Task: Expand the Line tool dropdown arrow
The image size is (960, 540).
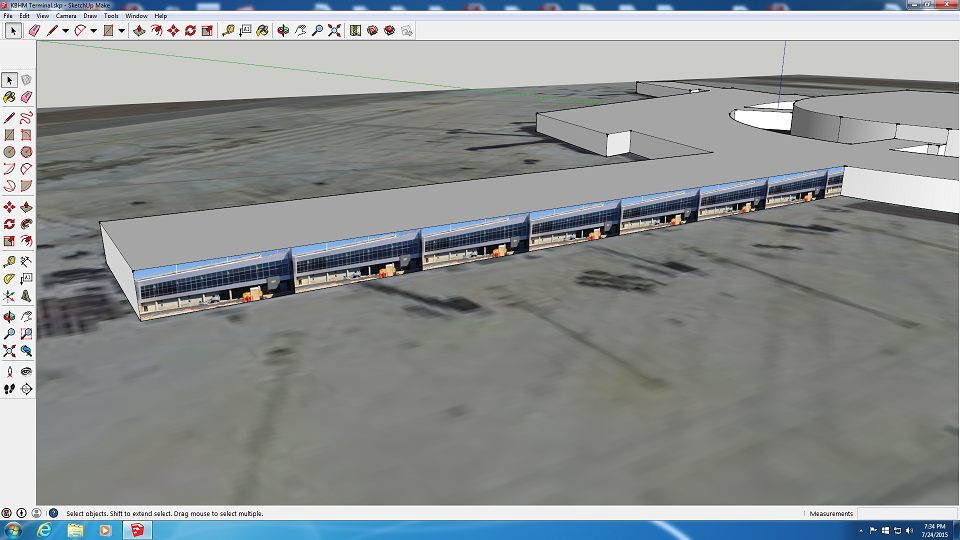Action: click(66, 31)
